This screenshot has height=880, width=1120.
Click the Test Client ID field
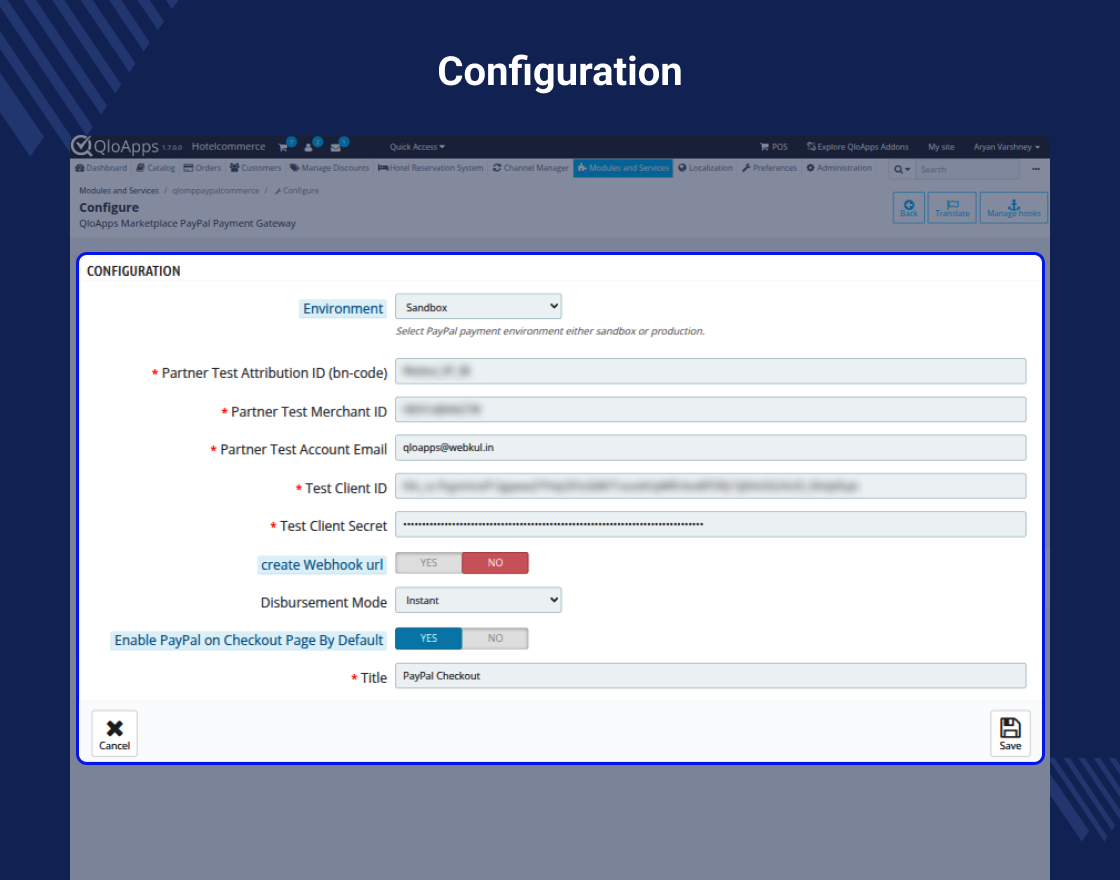711,486
